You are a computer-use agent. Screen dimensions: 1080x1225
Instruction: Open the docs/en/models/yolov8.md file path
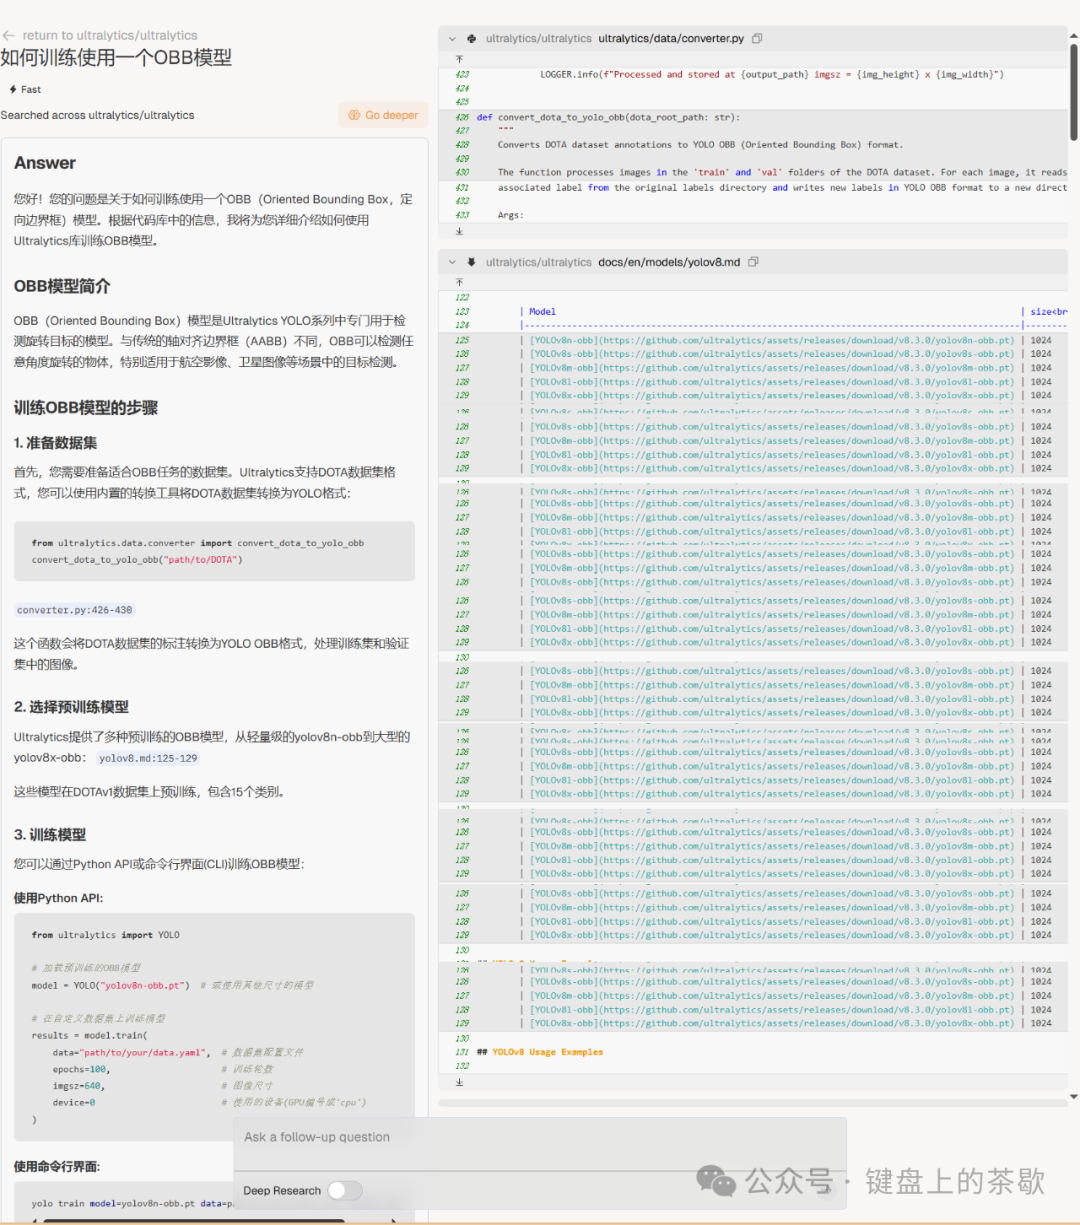[x=669, y=262]
